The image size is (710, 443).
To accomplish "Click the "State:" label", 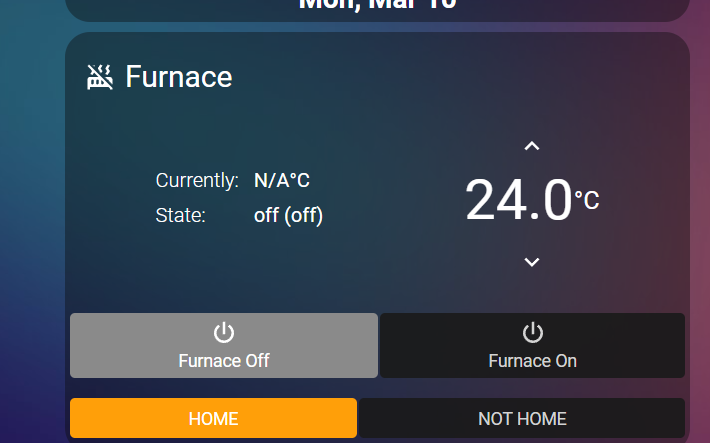I will 181,215.
